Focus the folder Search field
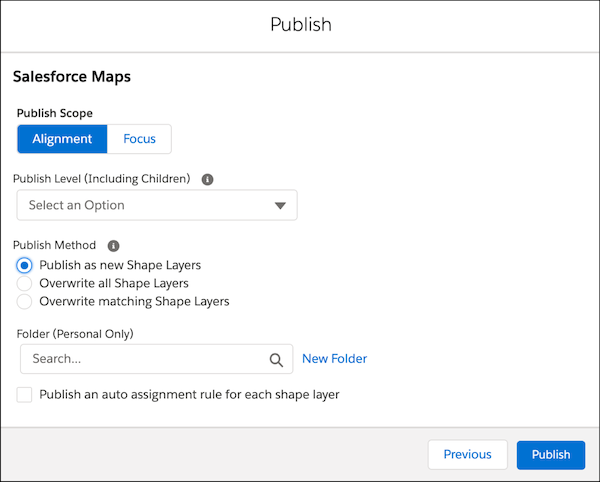Viewport: 600px width, 482px height. 157,359
